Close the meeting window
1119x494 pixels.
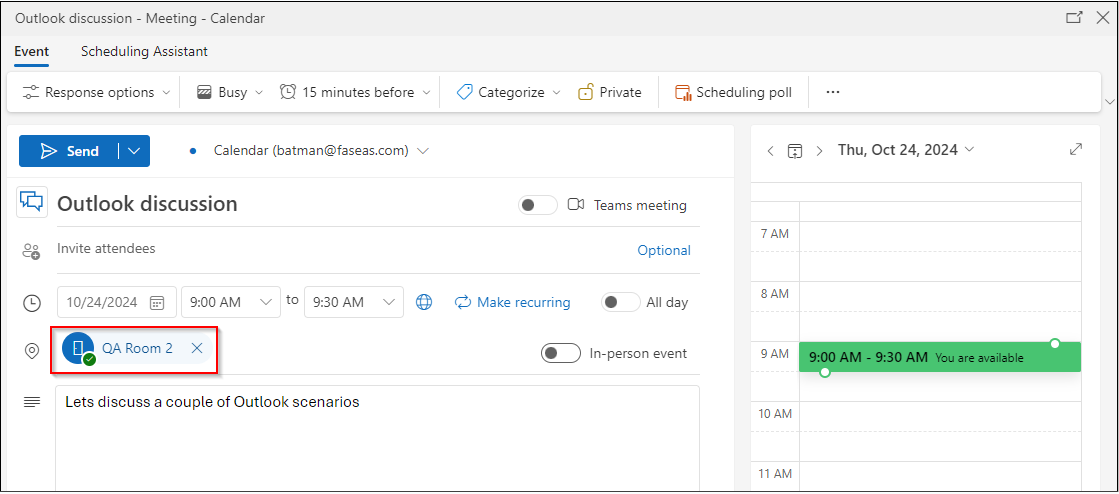point(1102,18)
